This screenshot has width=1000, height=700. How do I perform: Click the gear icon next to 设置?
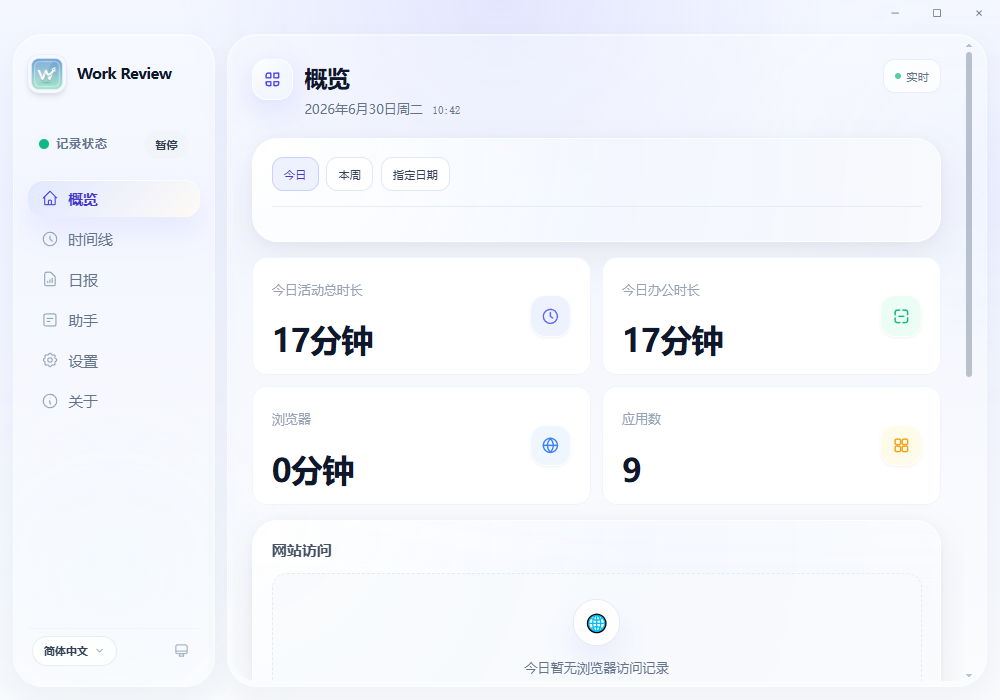(50, 360)
